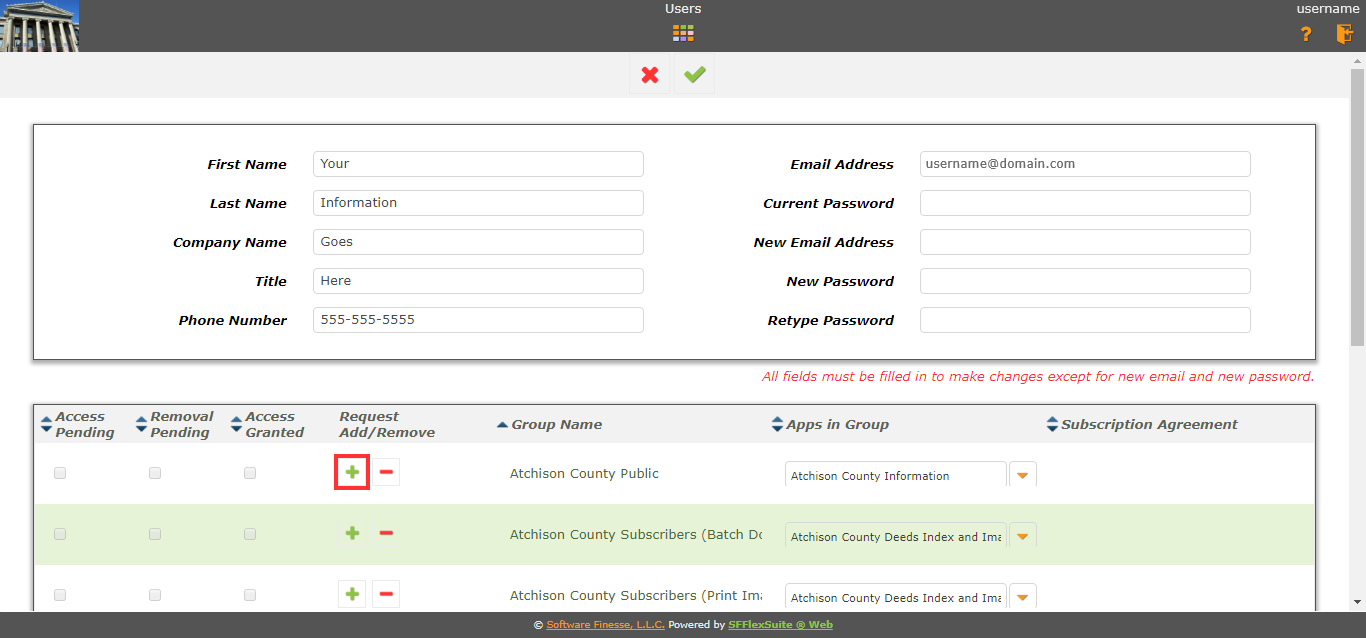Request add for Subscribers (Print Ima group

352,594
